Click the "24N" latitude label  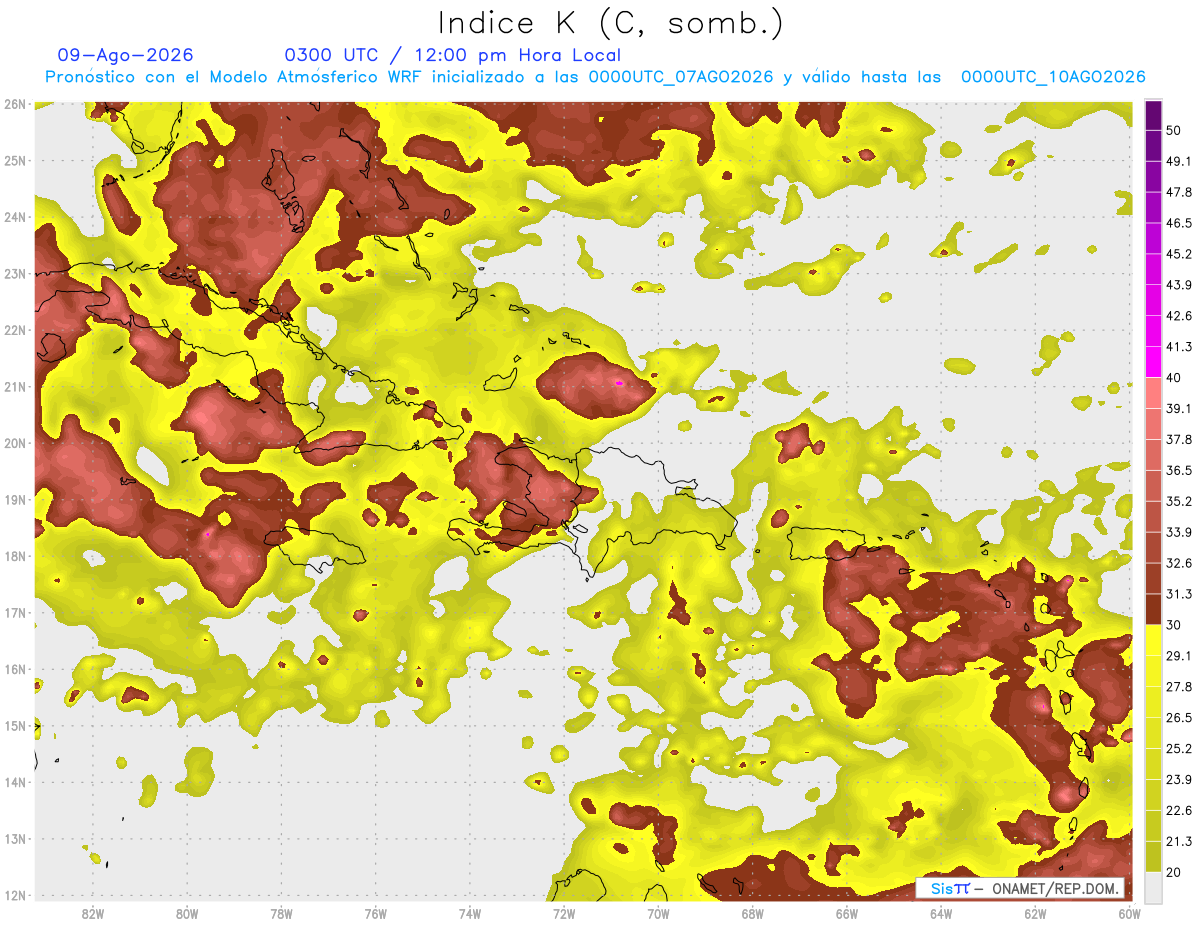point(15,217)
